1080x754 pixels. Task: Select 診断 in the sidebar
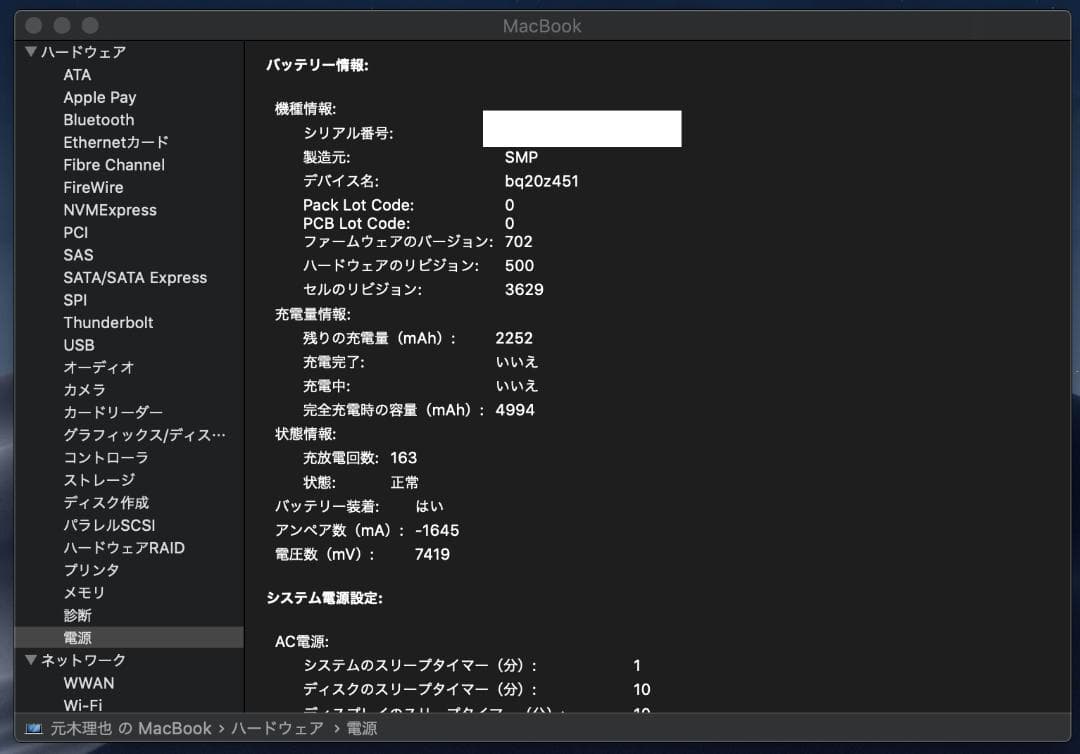pyautogui.click(x=79, y=615)
